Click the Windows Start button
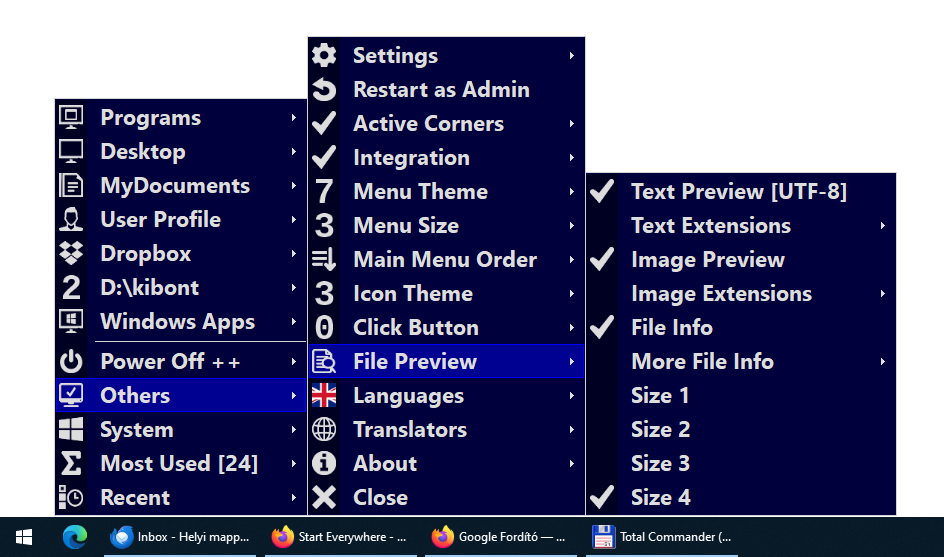 tap(24, 537)
